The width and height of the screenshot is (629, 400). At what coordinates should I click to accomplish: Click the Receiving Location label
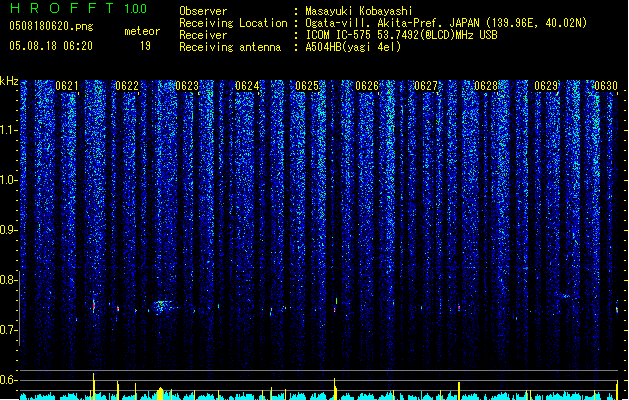[233, 23]
